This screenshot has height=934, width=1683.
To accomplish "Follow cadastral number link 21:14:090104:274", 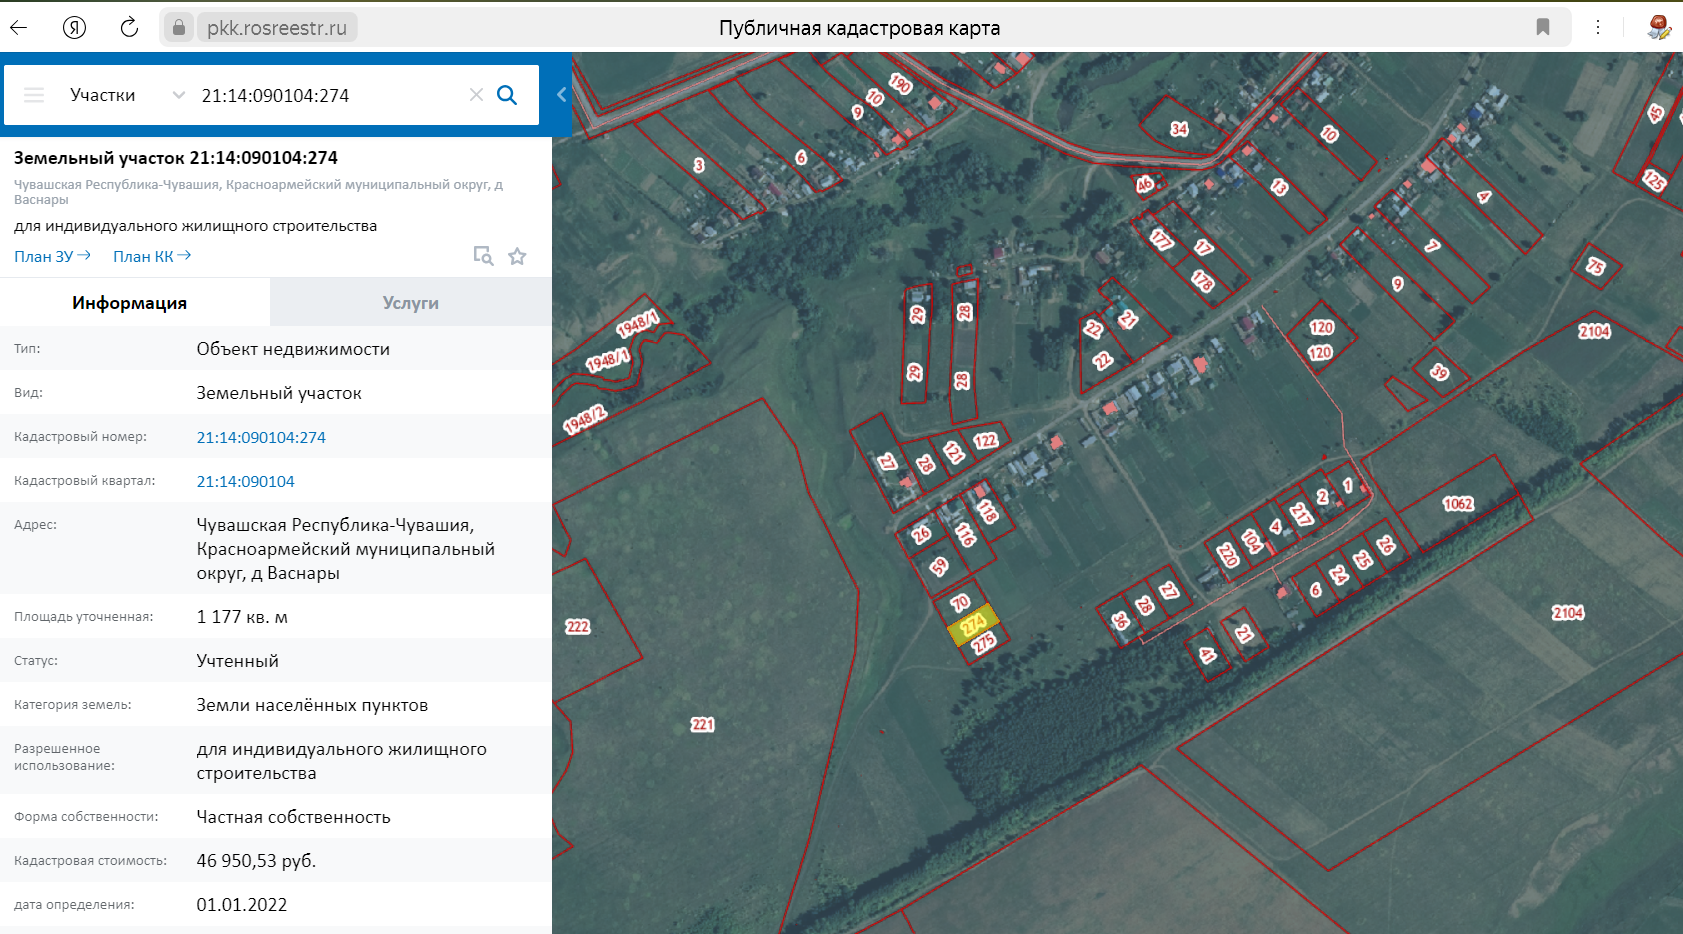I will [x=261, y=437].
